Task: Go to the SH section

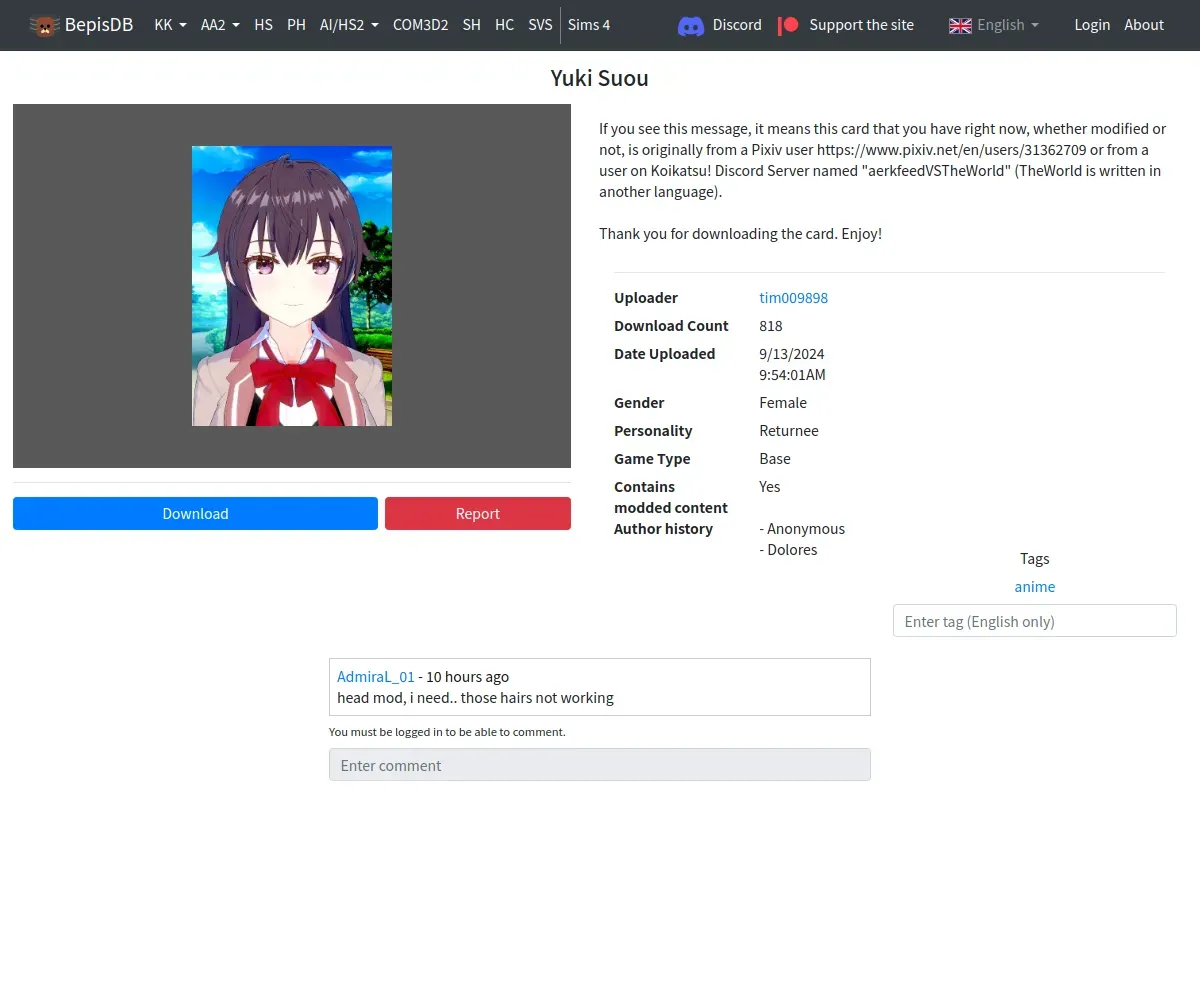Action: [x=471, y=25]
